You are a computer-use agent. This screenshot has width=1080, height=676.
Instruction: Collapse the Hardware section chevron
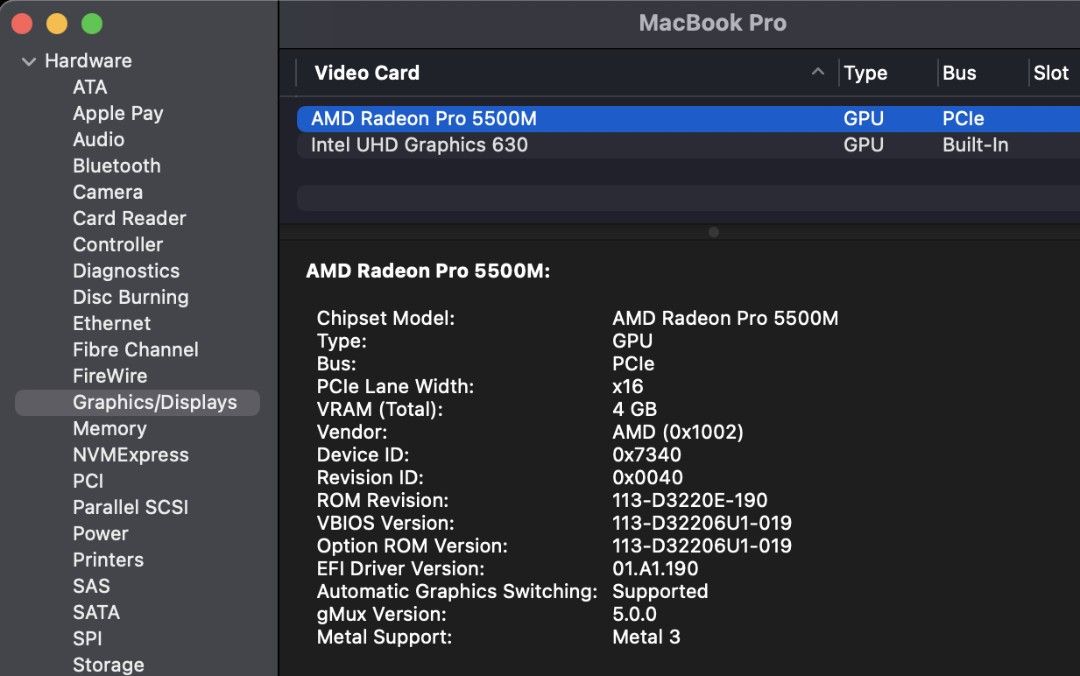click(29, 61)
